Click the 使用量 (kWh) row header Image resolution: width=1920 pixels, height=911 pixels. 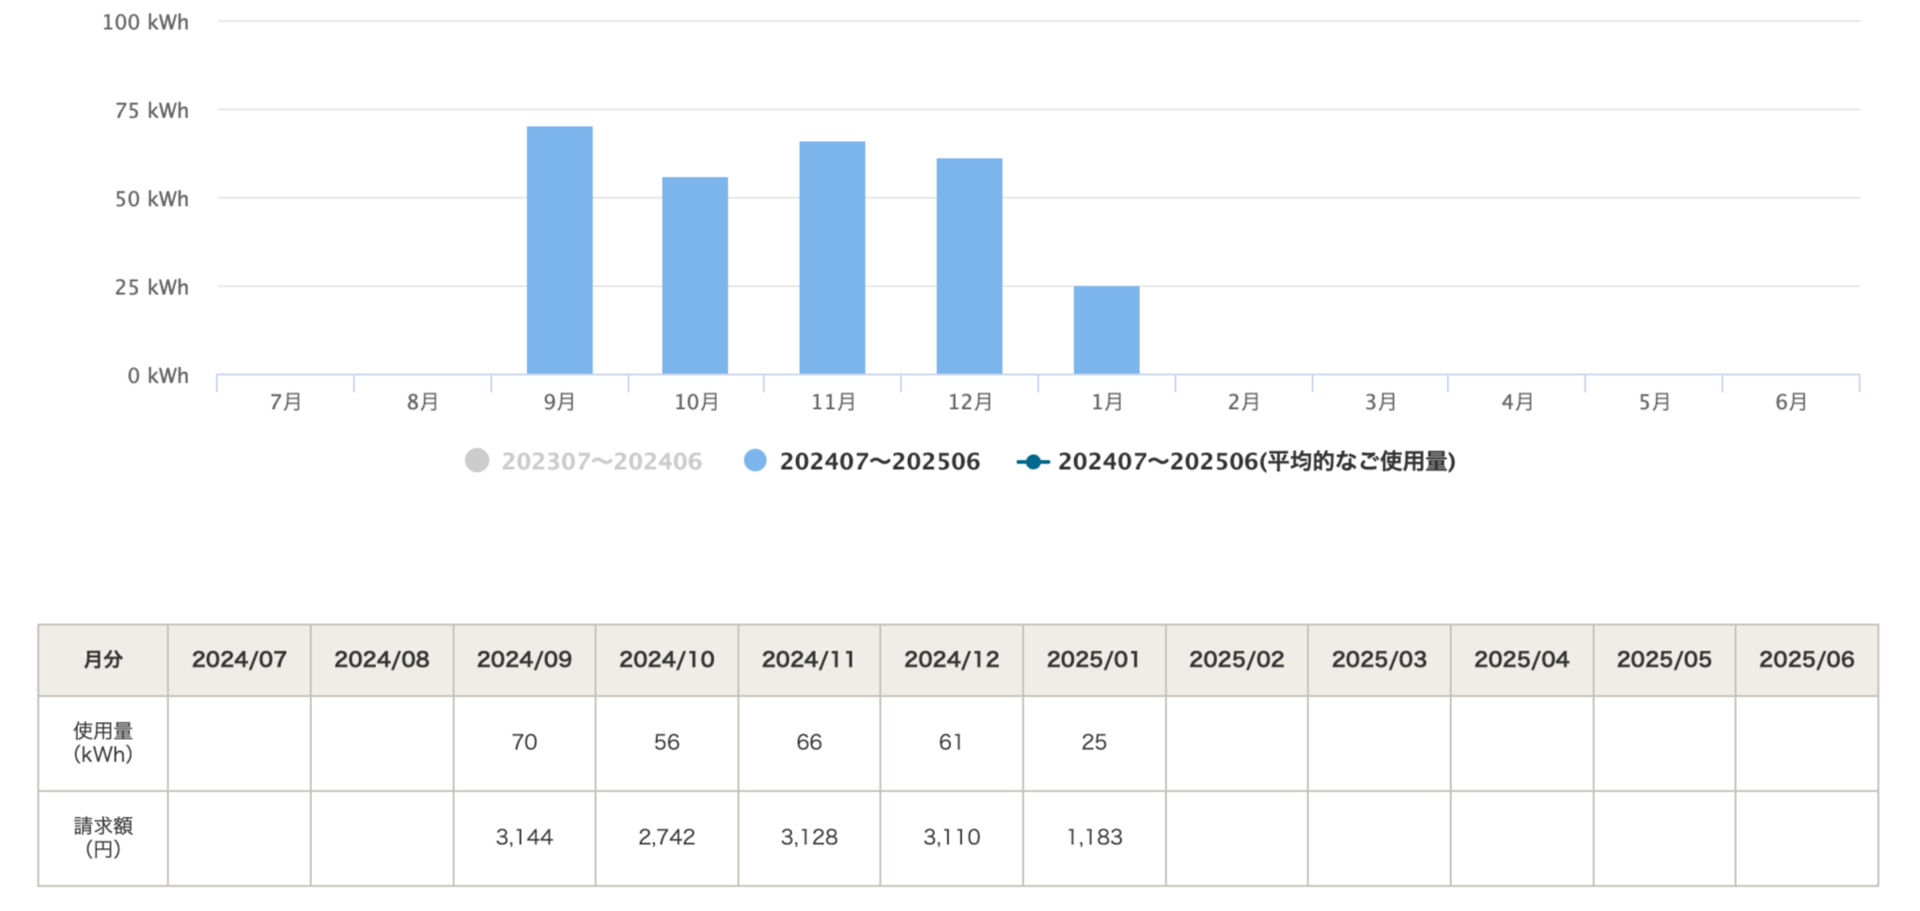click(x=103, y=743)
